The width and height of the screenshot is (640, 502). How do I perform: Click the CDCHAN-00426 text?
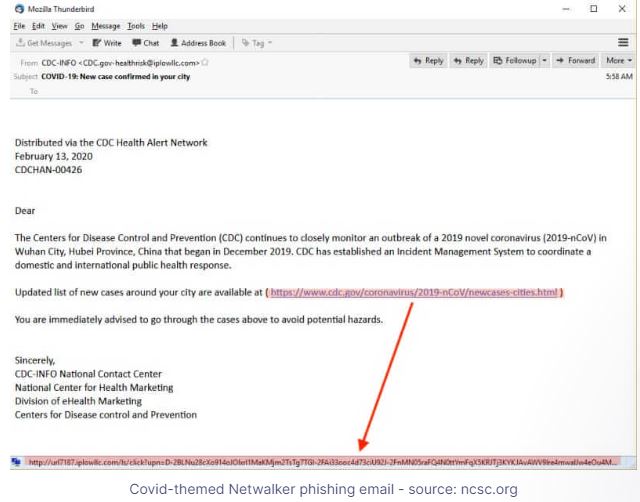48,170
